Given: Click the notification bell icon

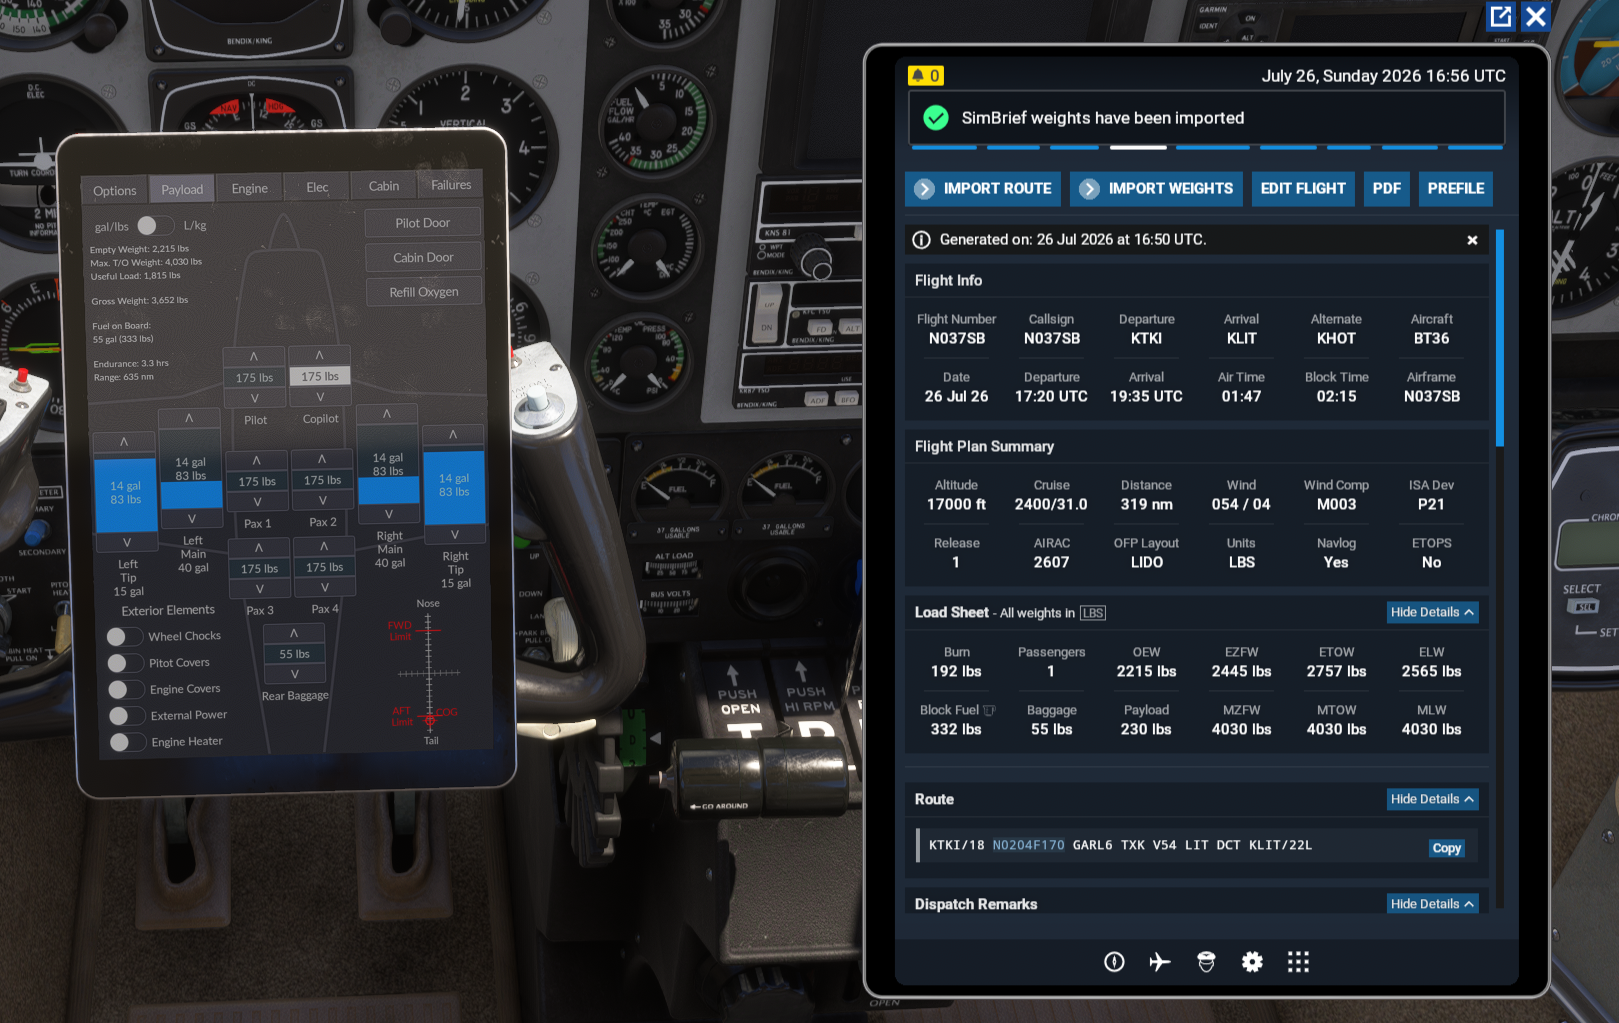Looking at the screenshot, I should 918,76.
